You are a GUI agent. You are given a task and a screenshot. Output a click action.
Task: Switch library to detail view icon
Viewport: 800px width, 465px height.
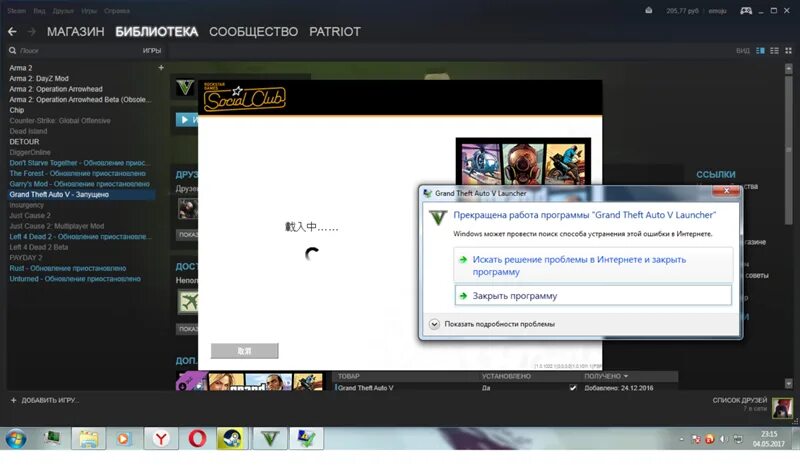(x=760, y=51)
